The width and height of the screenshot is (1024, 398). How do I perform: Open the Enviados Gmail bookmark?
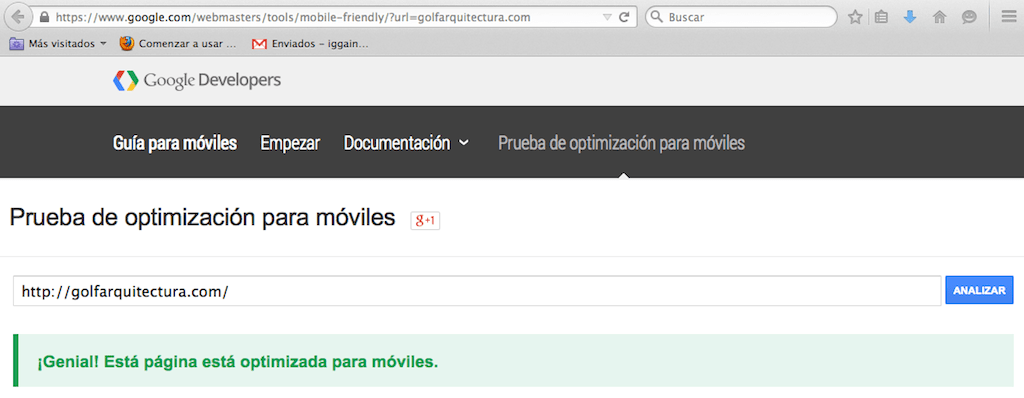[x=310, y=44]
